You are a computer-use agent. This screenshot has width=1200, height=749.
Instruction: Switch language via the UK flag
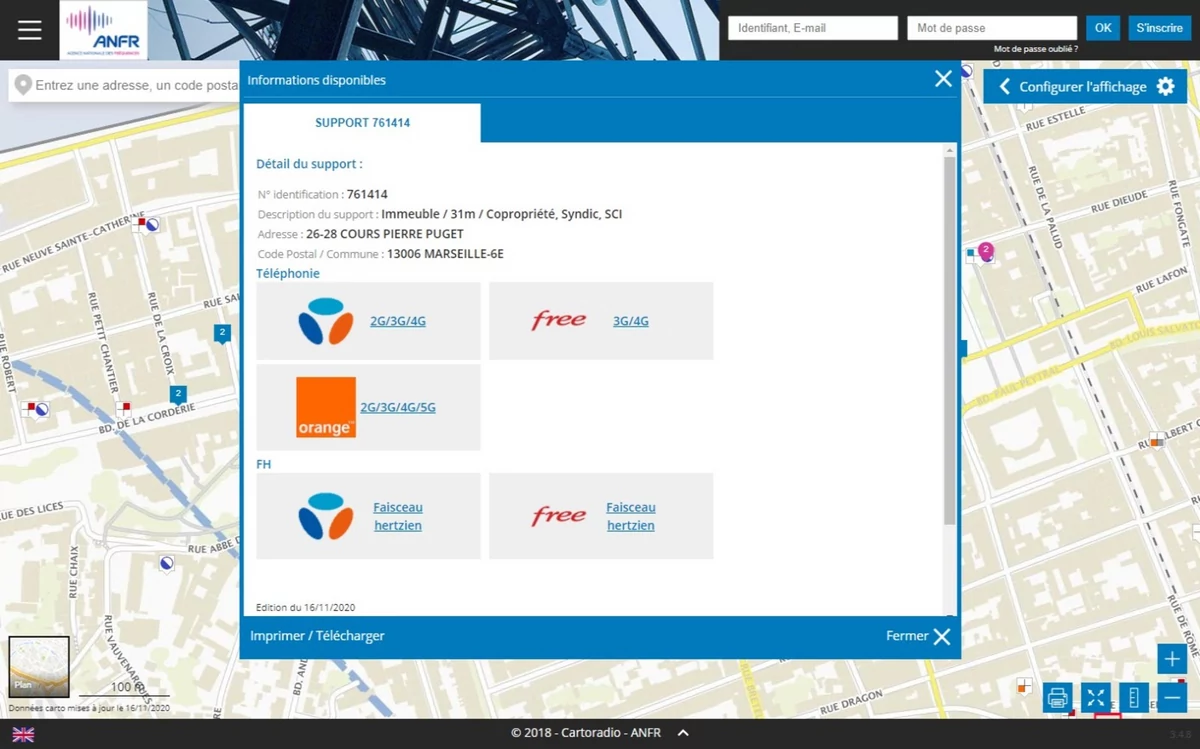point(22,734)
